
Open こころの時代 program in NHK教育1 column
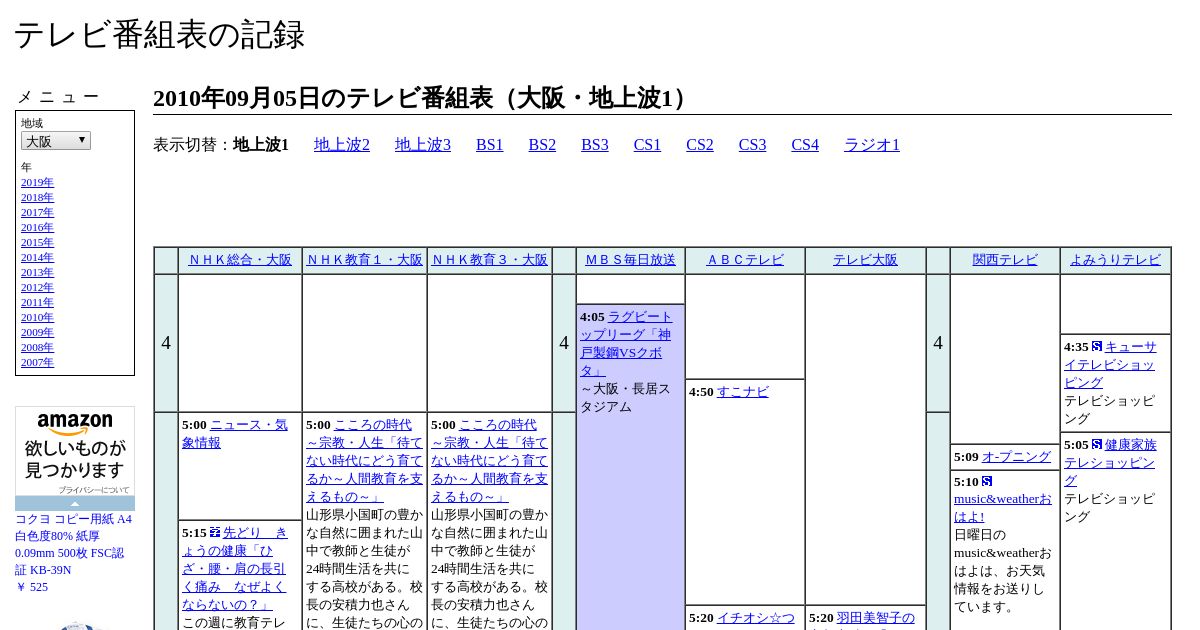(x=365, y=461)
